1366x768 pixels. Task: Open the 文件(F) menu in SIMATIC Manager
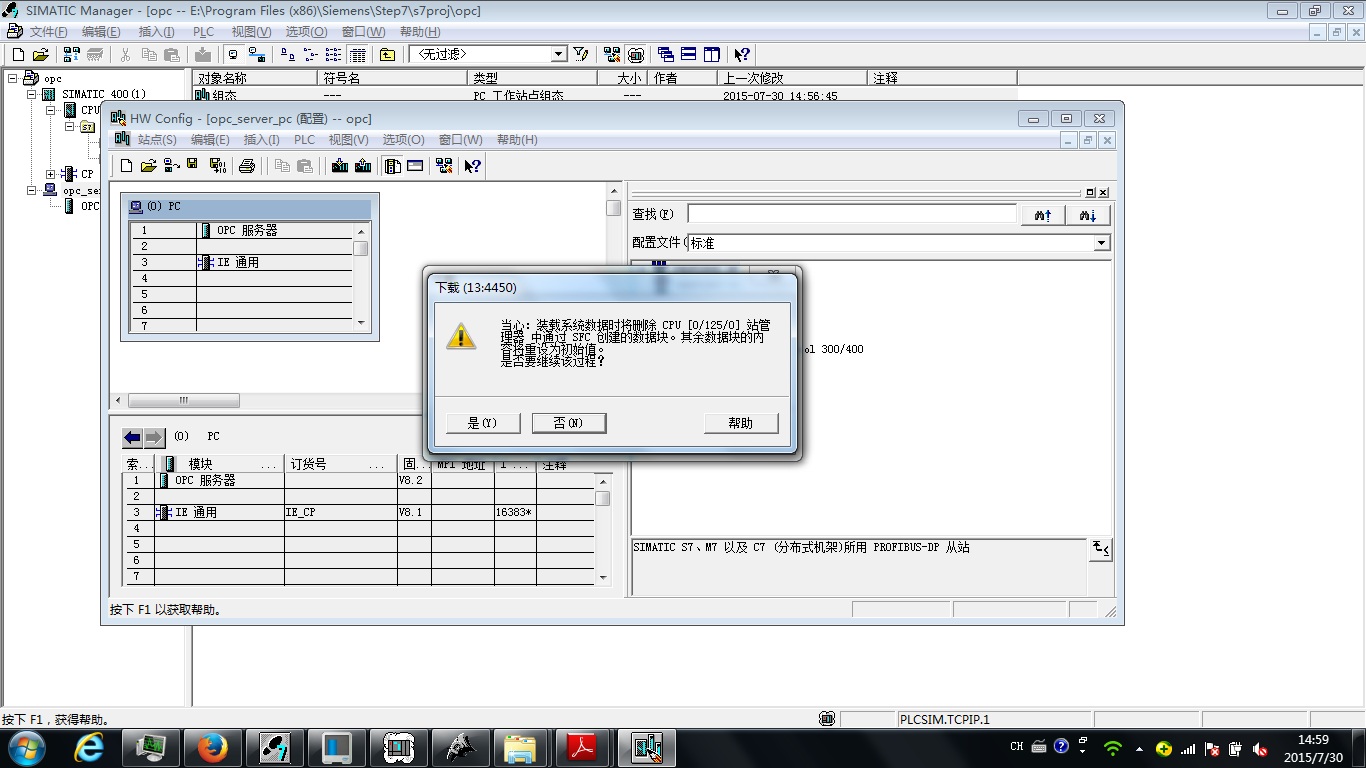[x=49, y=32]
